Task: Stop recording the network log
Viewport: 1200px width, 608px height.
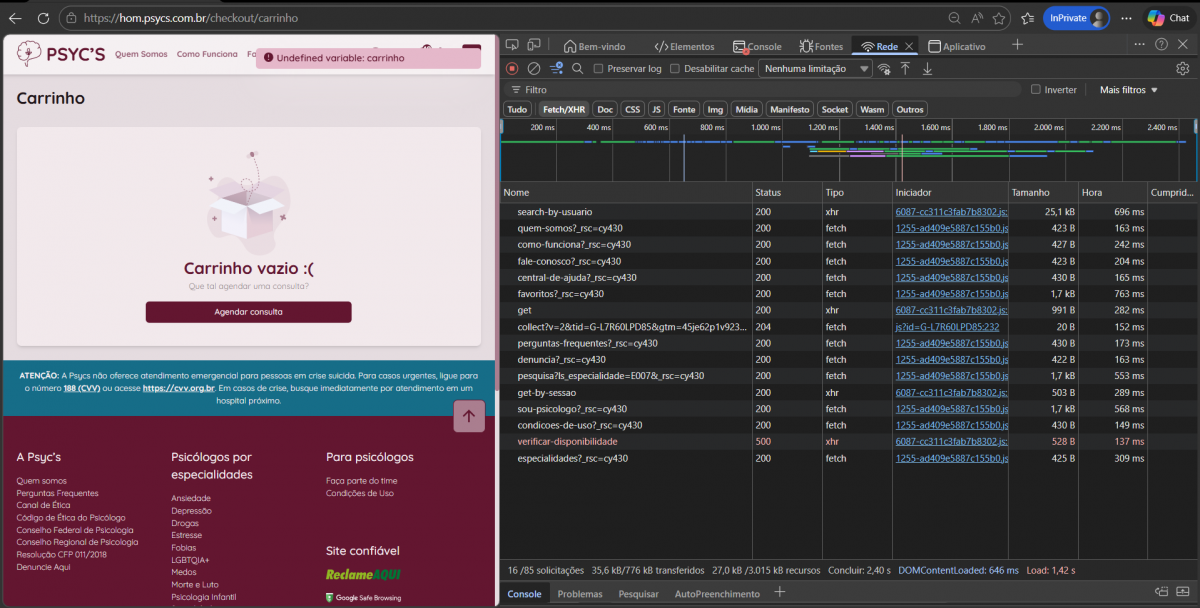Action: coord(512,68)
